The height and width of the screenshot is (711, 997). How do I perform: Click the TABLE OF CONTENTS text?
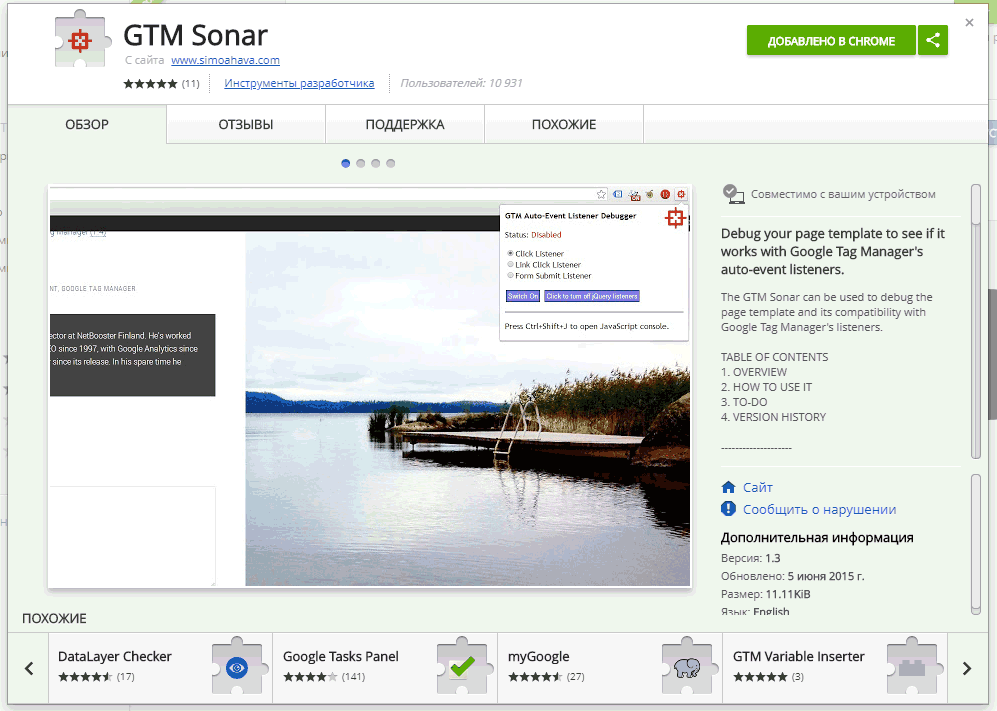[x=774, y=357]
